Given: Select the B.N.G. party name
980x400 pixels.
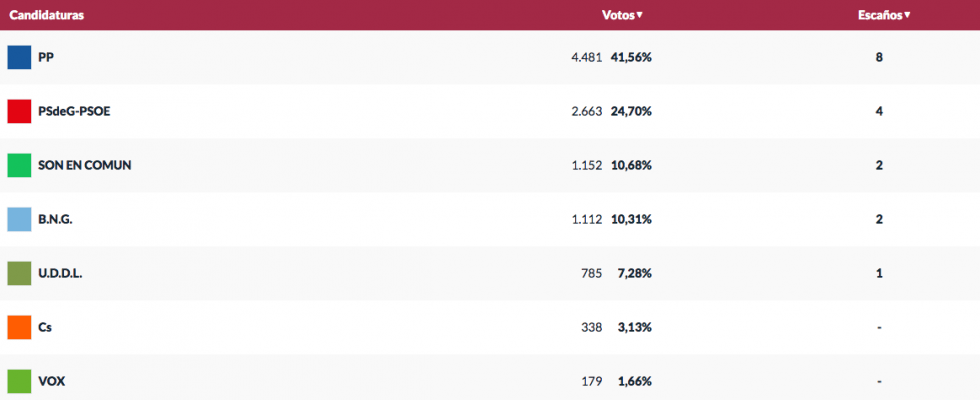Looking at the screenshot, I should (x=57, y=219).
